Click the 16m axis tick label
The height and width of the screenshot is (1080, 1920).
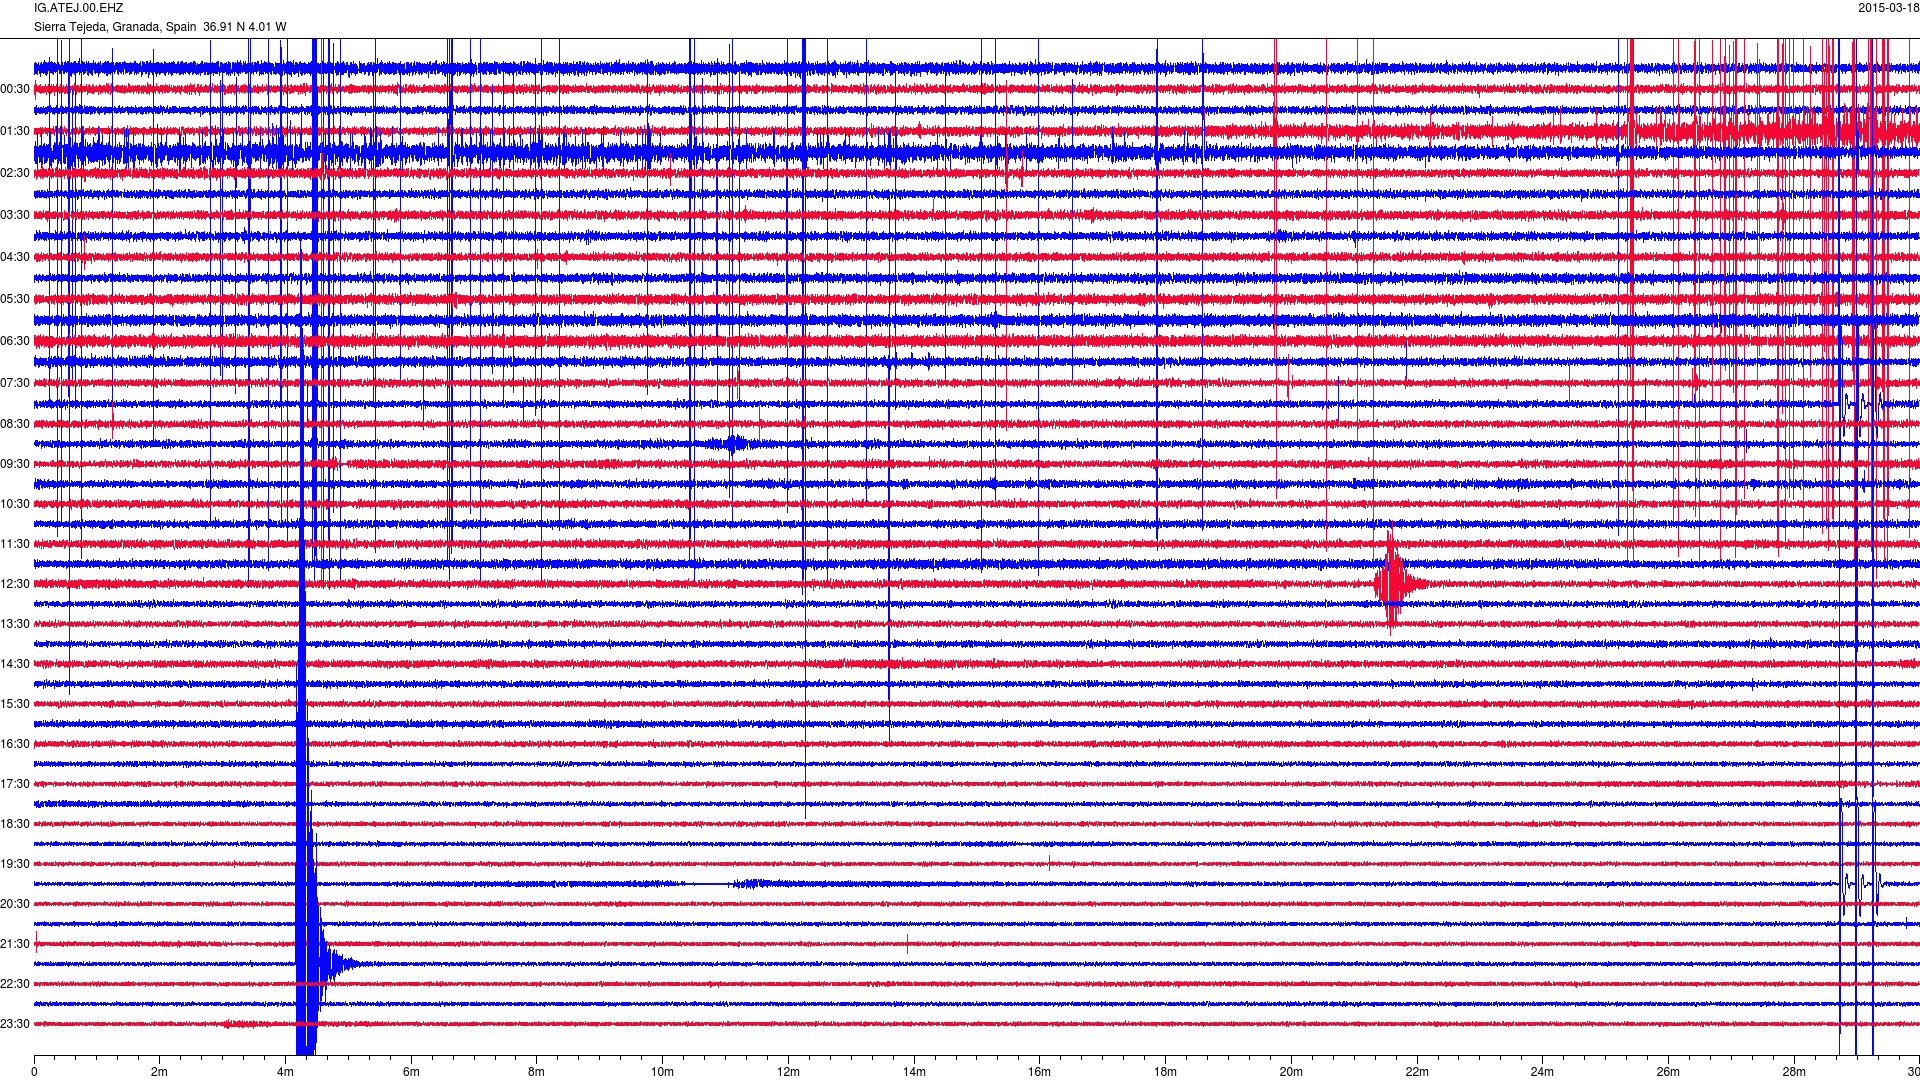click(x=1040, y=1072)
